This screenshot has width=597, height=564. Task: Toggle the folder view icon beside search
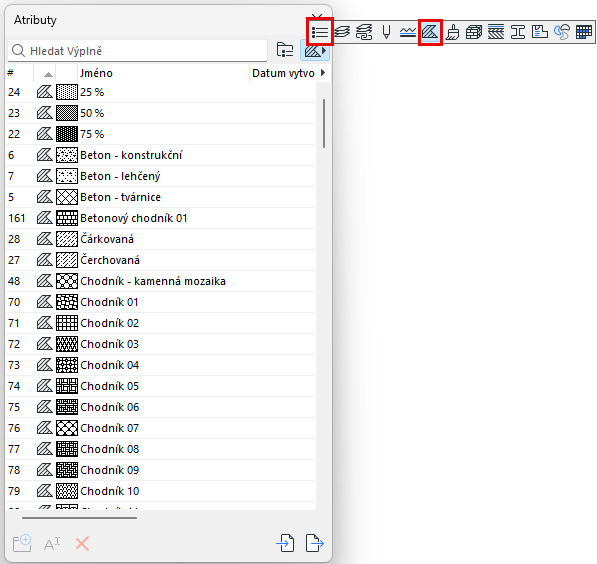click(285, 50)
